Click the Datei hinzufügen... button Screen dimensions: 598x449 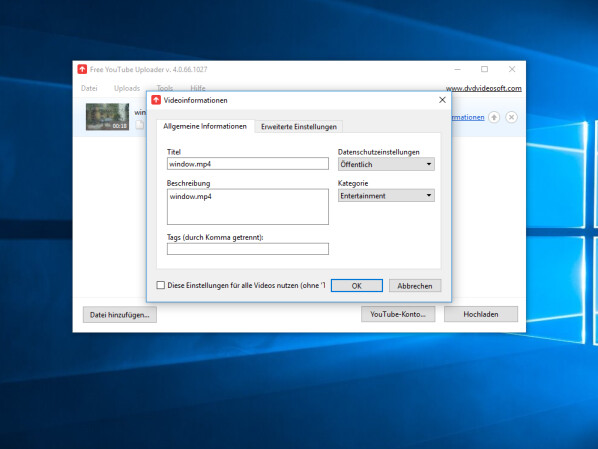click(x=120, y=315)
